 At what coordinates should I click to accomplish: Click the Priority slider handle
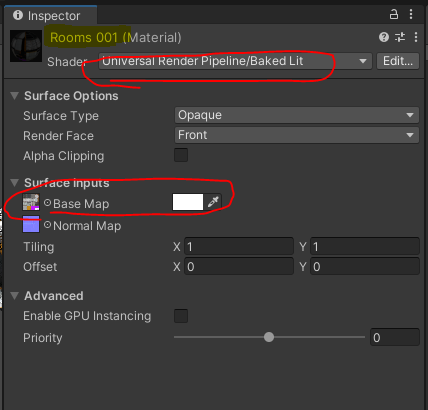point(269,337)
